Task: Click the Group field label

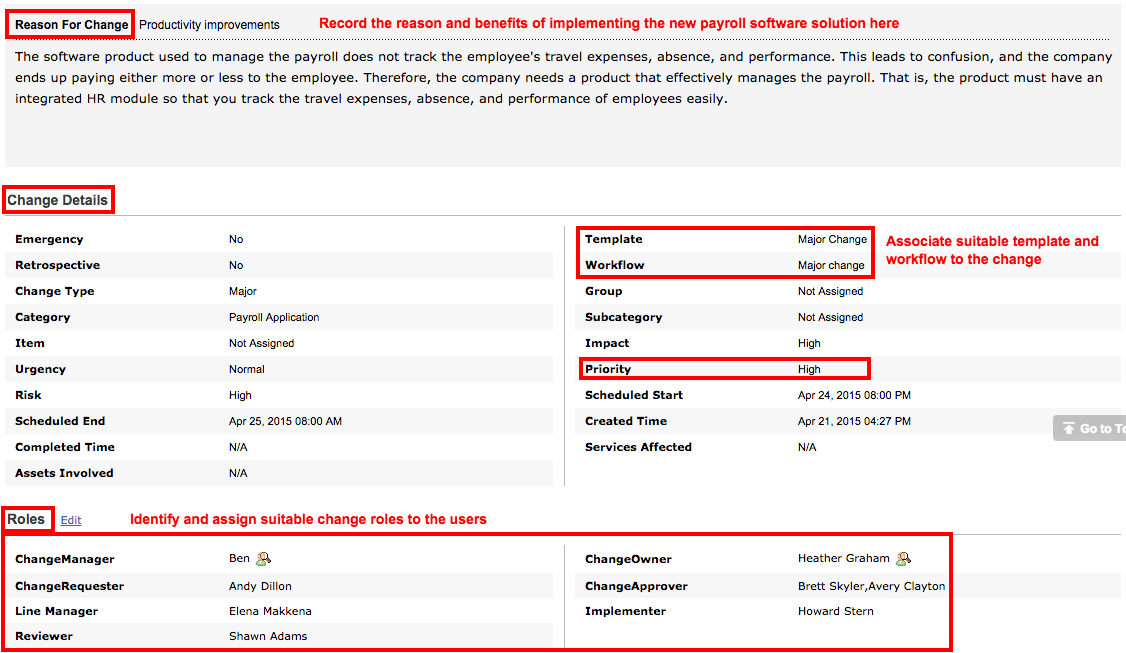Action: coord(603,291)
